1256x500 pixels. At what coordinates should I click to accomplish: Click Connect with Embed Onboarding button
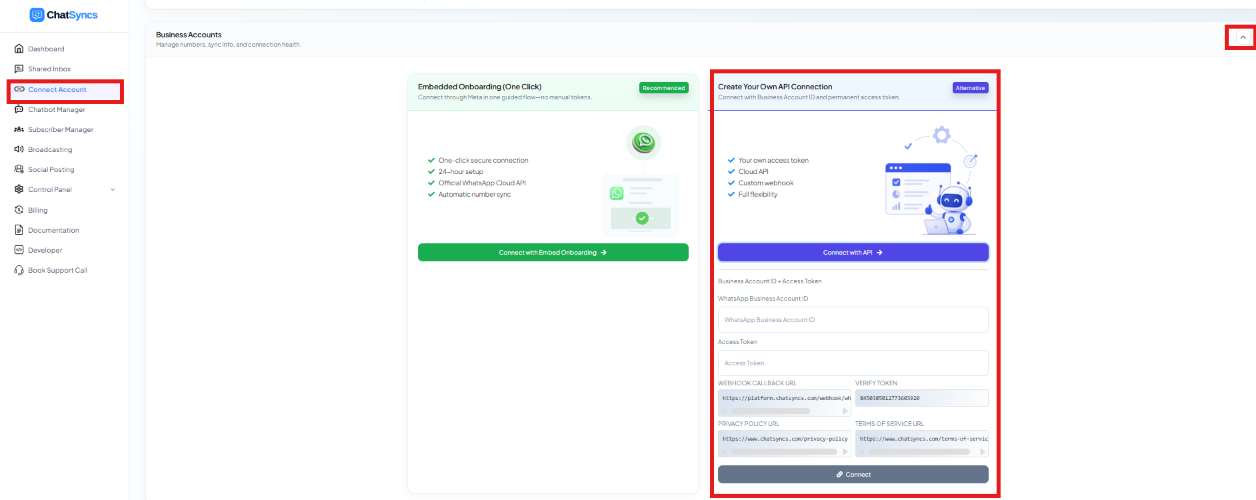tap(553, 252)
